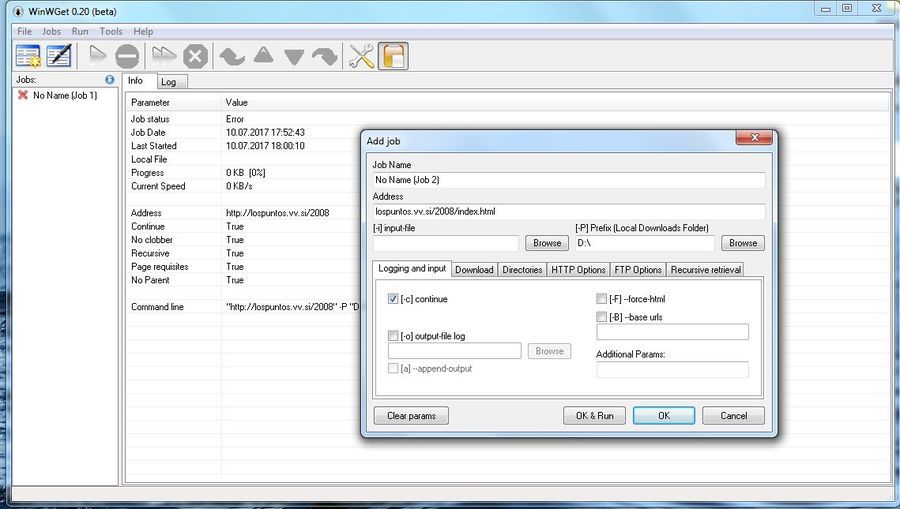Click the output-file log path field
The height and width of the screenshot is (509, 900).
click(455, 351)
